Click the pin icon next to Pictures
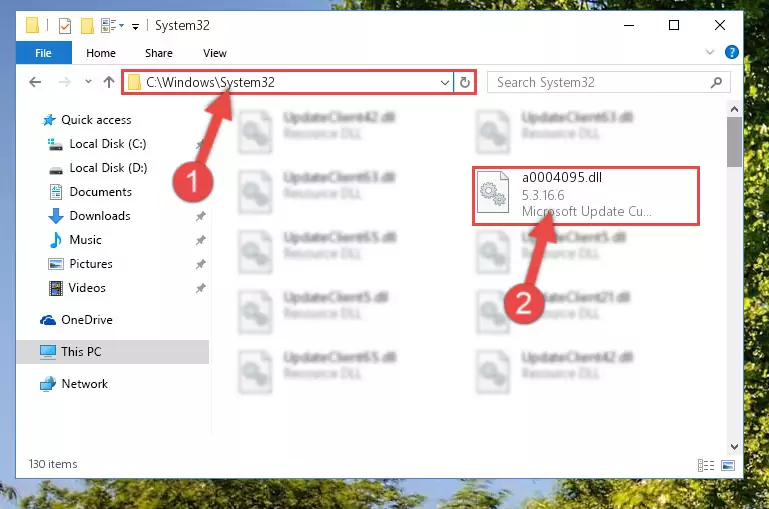The image size is (769, 509). pos(201,264)
